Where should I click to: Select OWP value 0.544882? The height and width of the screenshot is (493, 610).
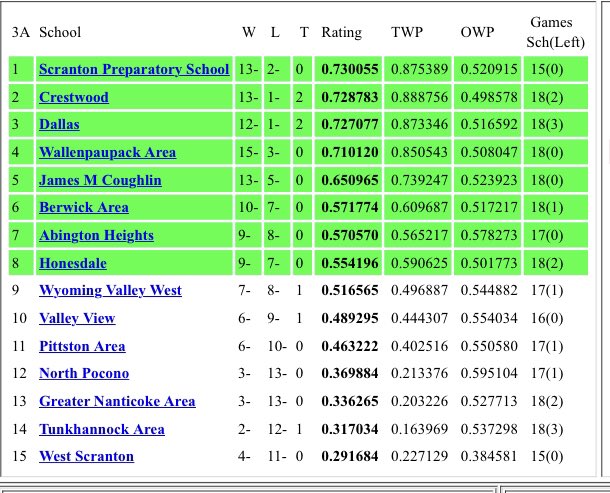coord(489,290)
